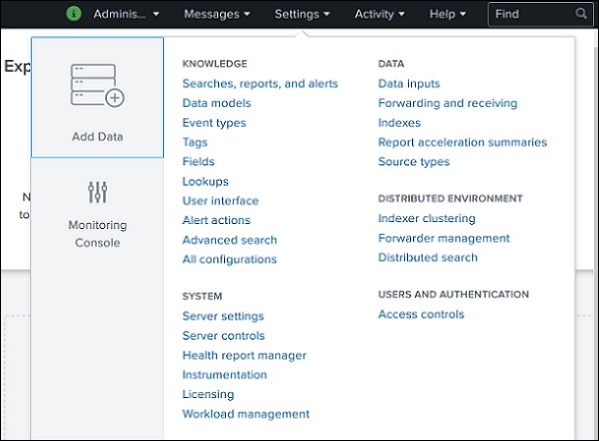Open the Help menu
This screenshot has height=441, width=599.
pos(447,14)
